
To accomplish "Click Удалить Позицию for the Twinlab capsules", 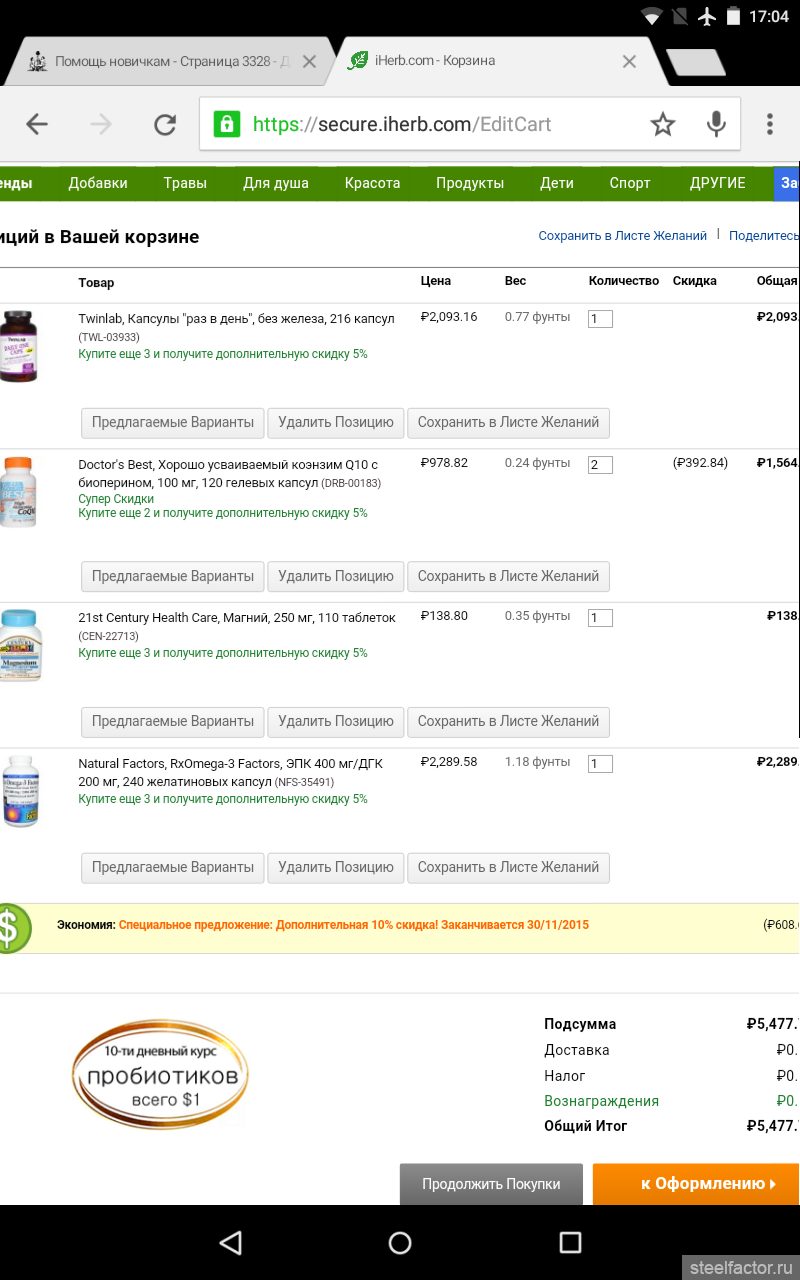I will (x=336, y=422).
